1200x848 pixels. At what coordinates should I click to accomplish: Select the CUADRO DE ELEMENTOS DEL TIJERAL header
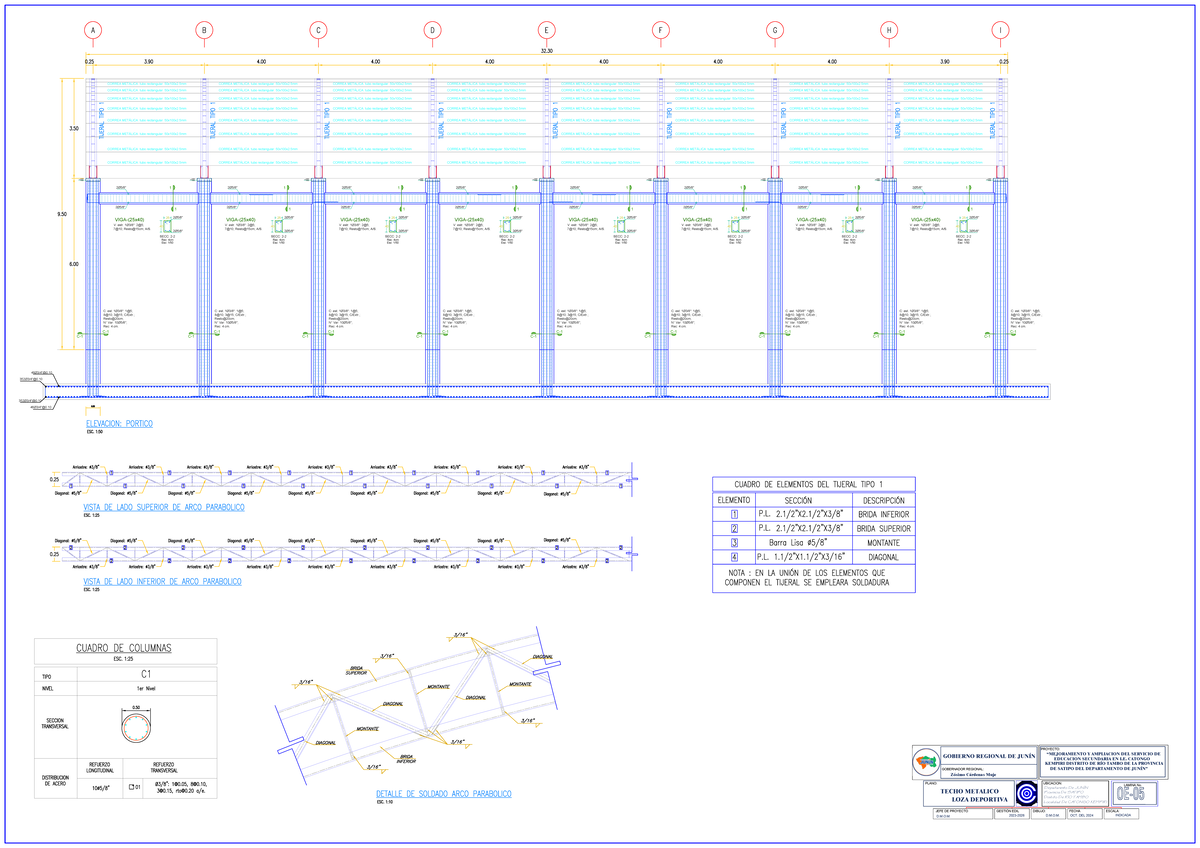[x=808, y=483]
